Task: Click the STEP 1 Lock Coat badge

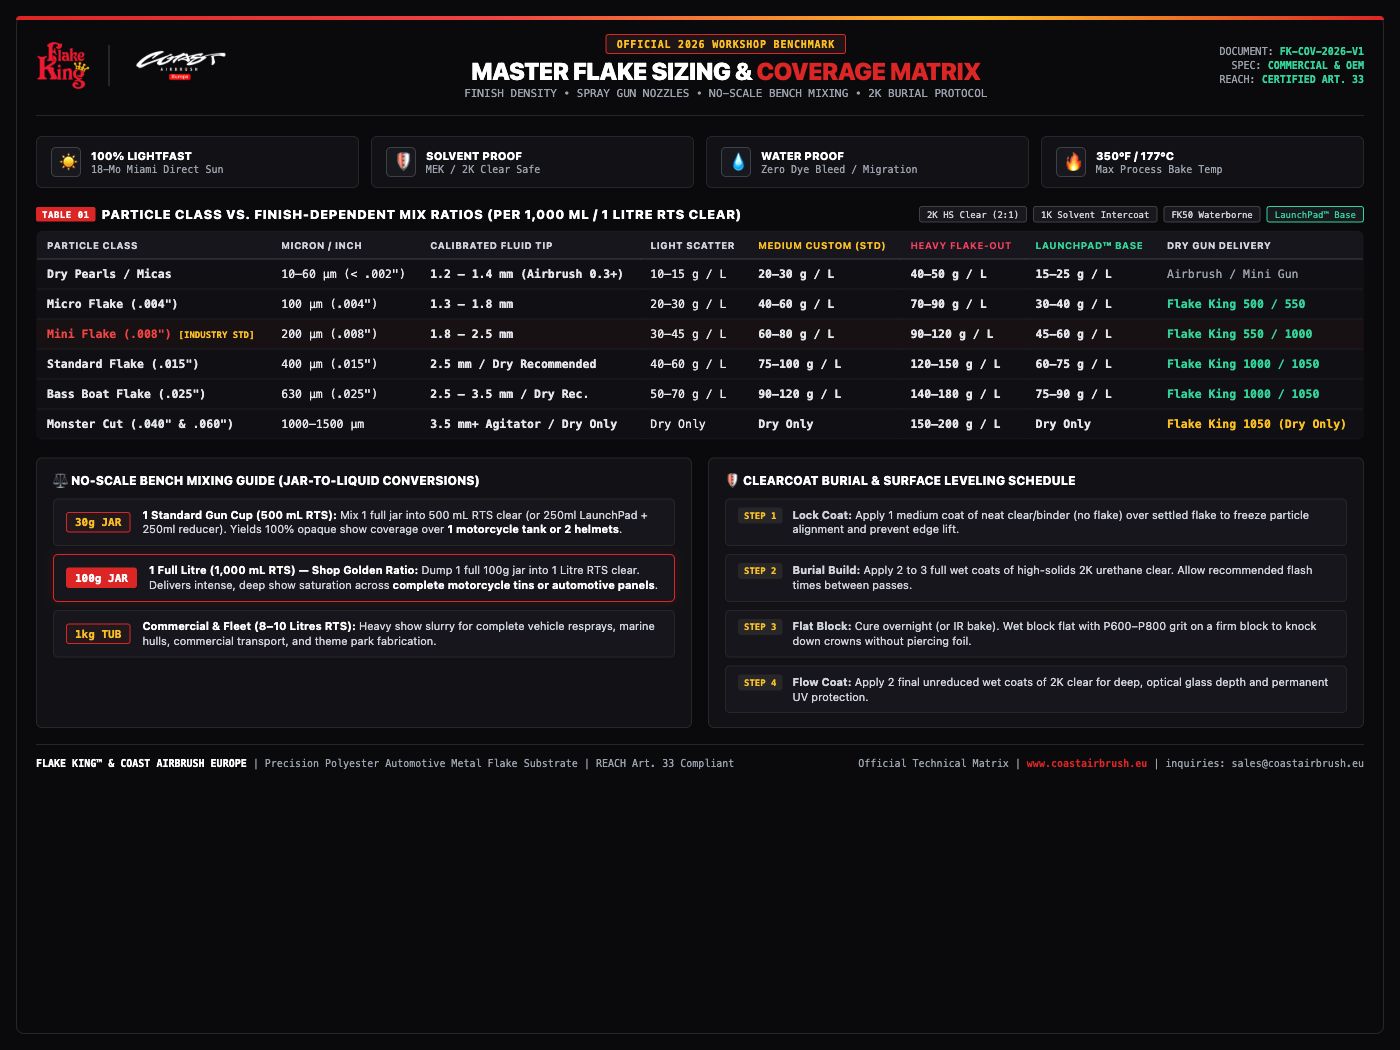Action: [x=760, y=516]
